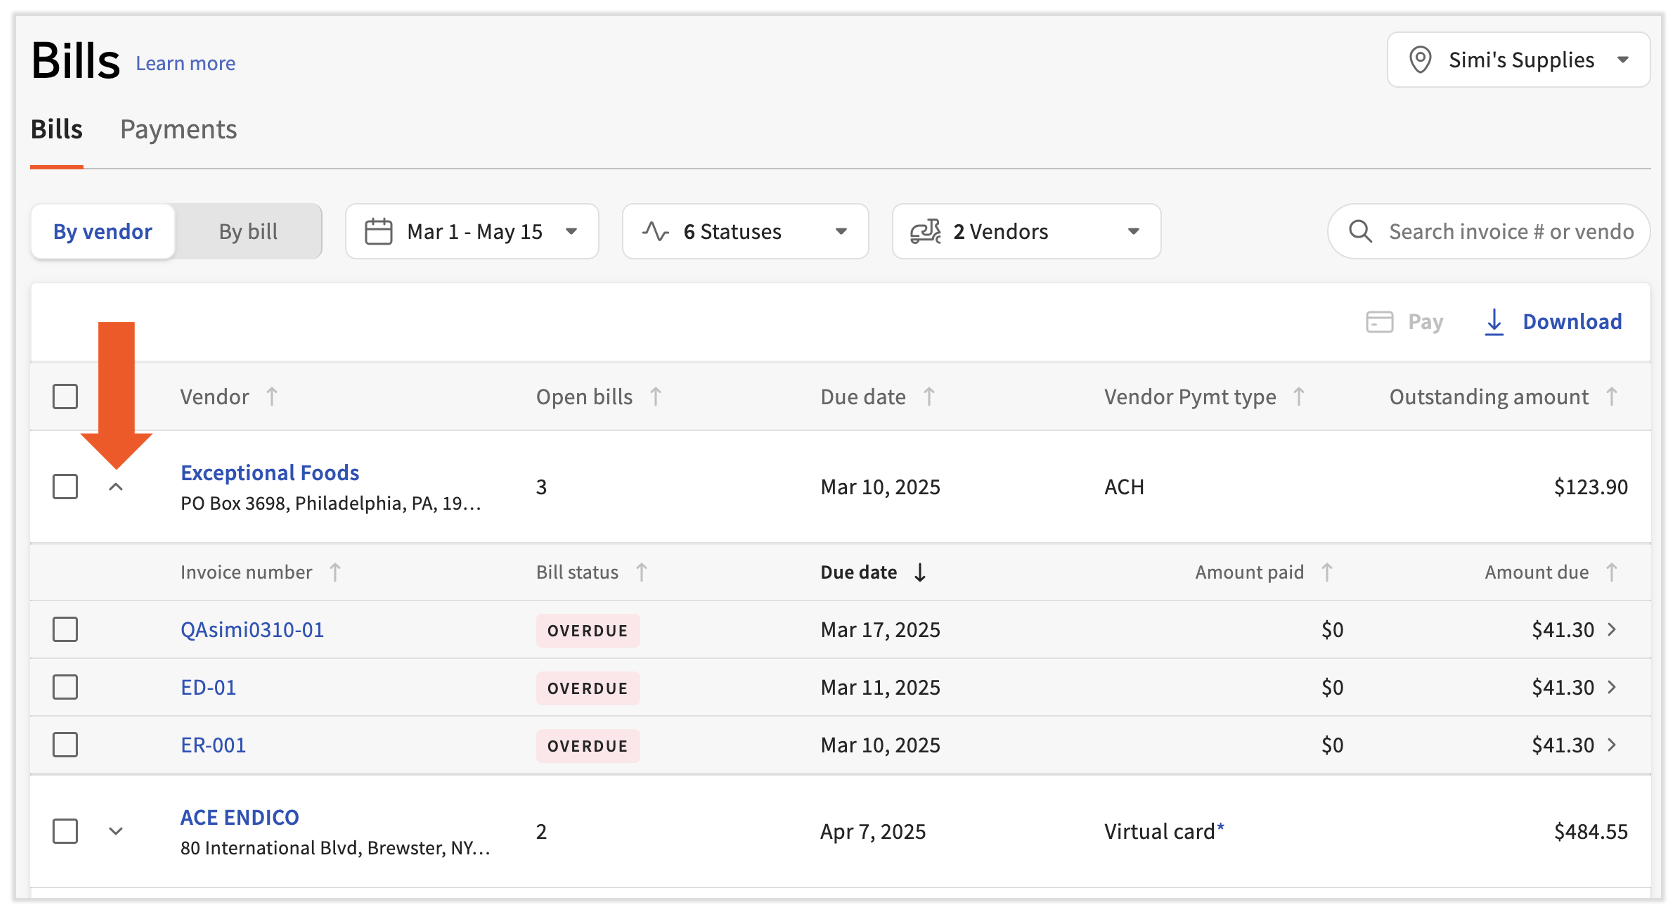Switch to the Payments tab
The image size is (1676, 914).
(178, 130)
